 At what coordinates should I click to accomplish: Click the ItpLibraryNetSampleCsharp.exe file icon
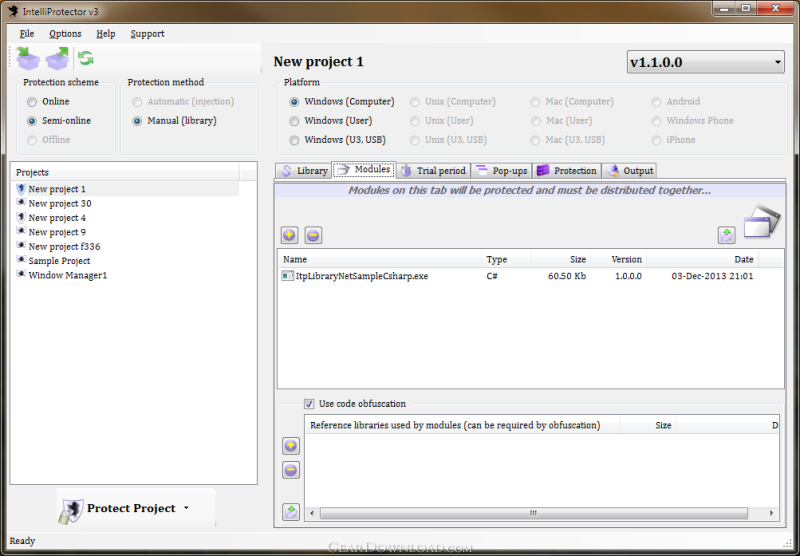coord(287,276)
